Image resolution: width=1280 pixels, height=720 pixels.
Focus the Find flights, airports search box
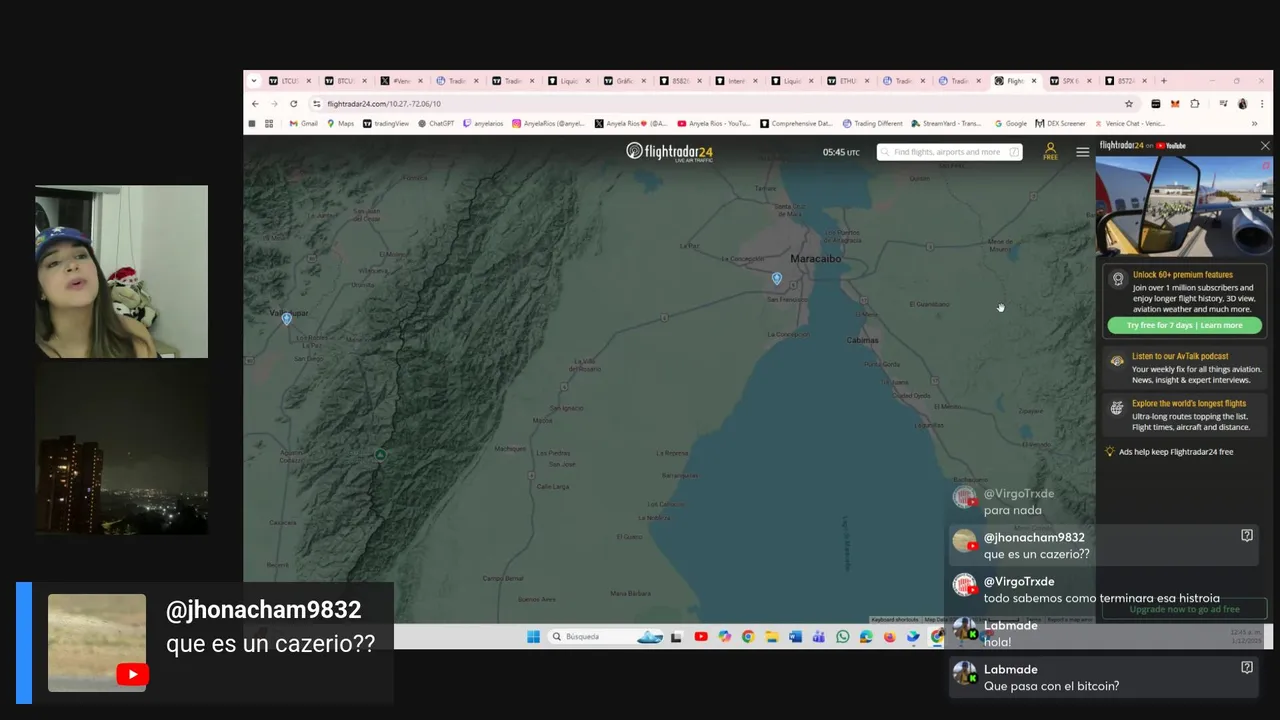coord(949,152)
